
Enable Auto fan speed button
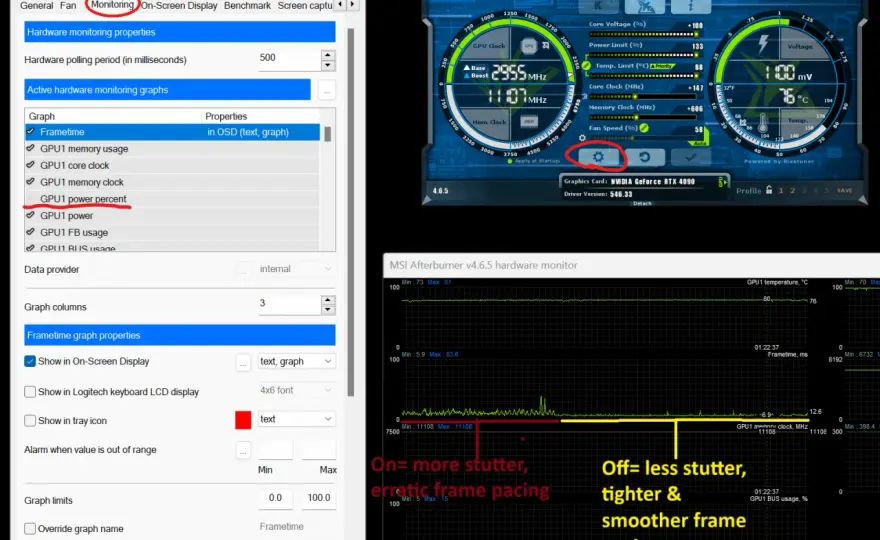click(x=700, y=144)
